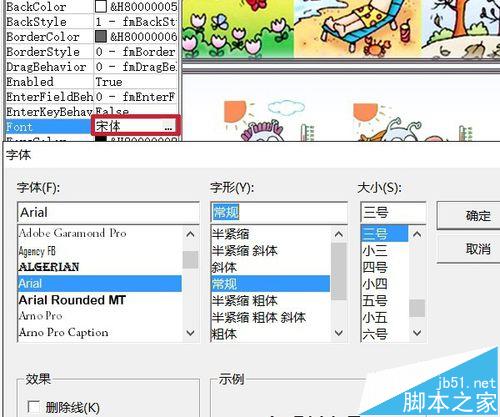Click the font size list scrollbar thumb

[x=417, y=308]
